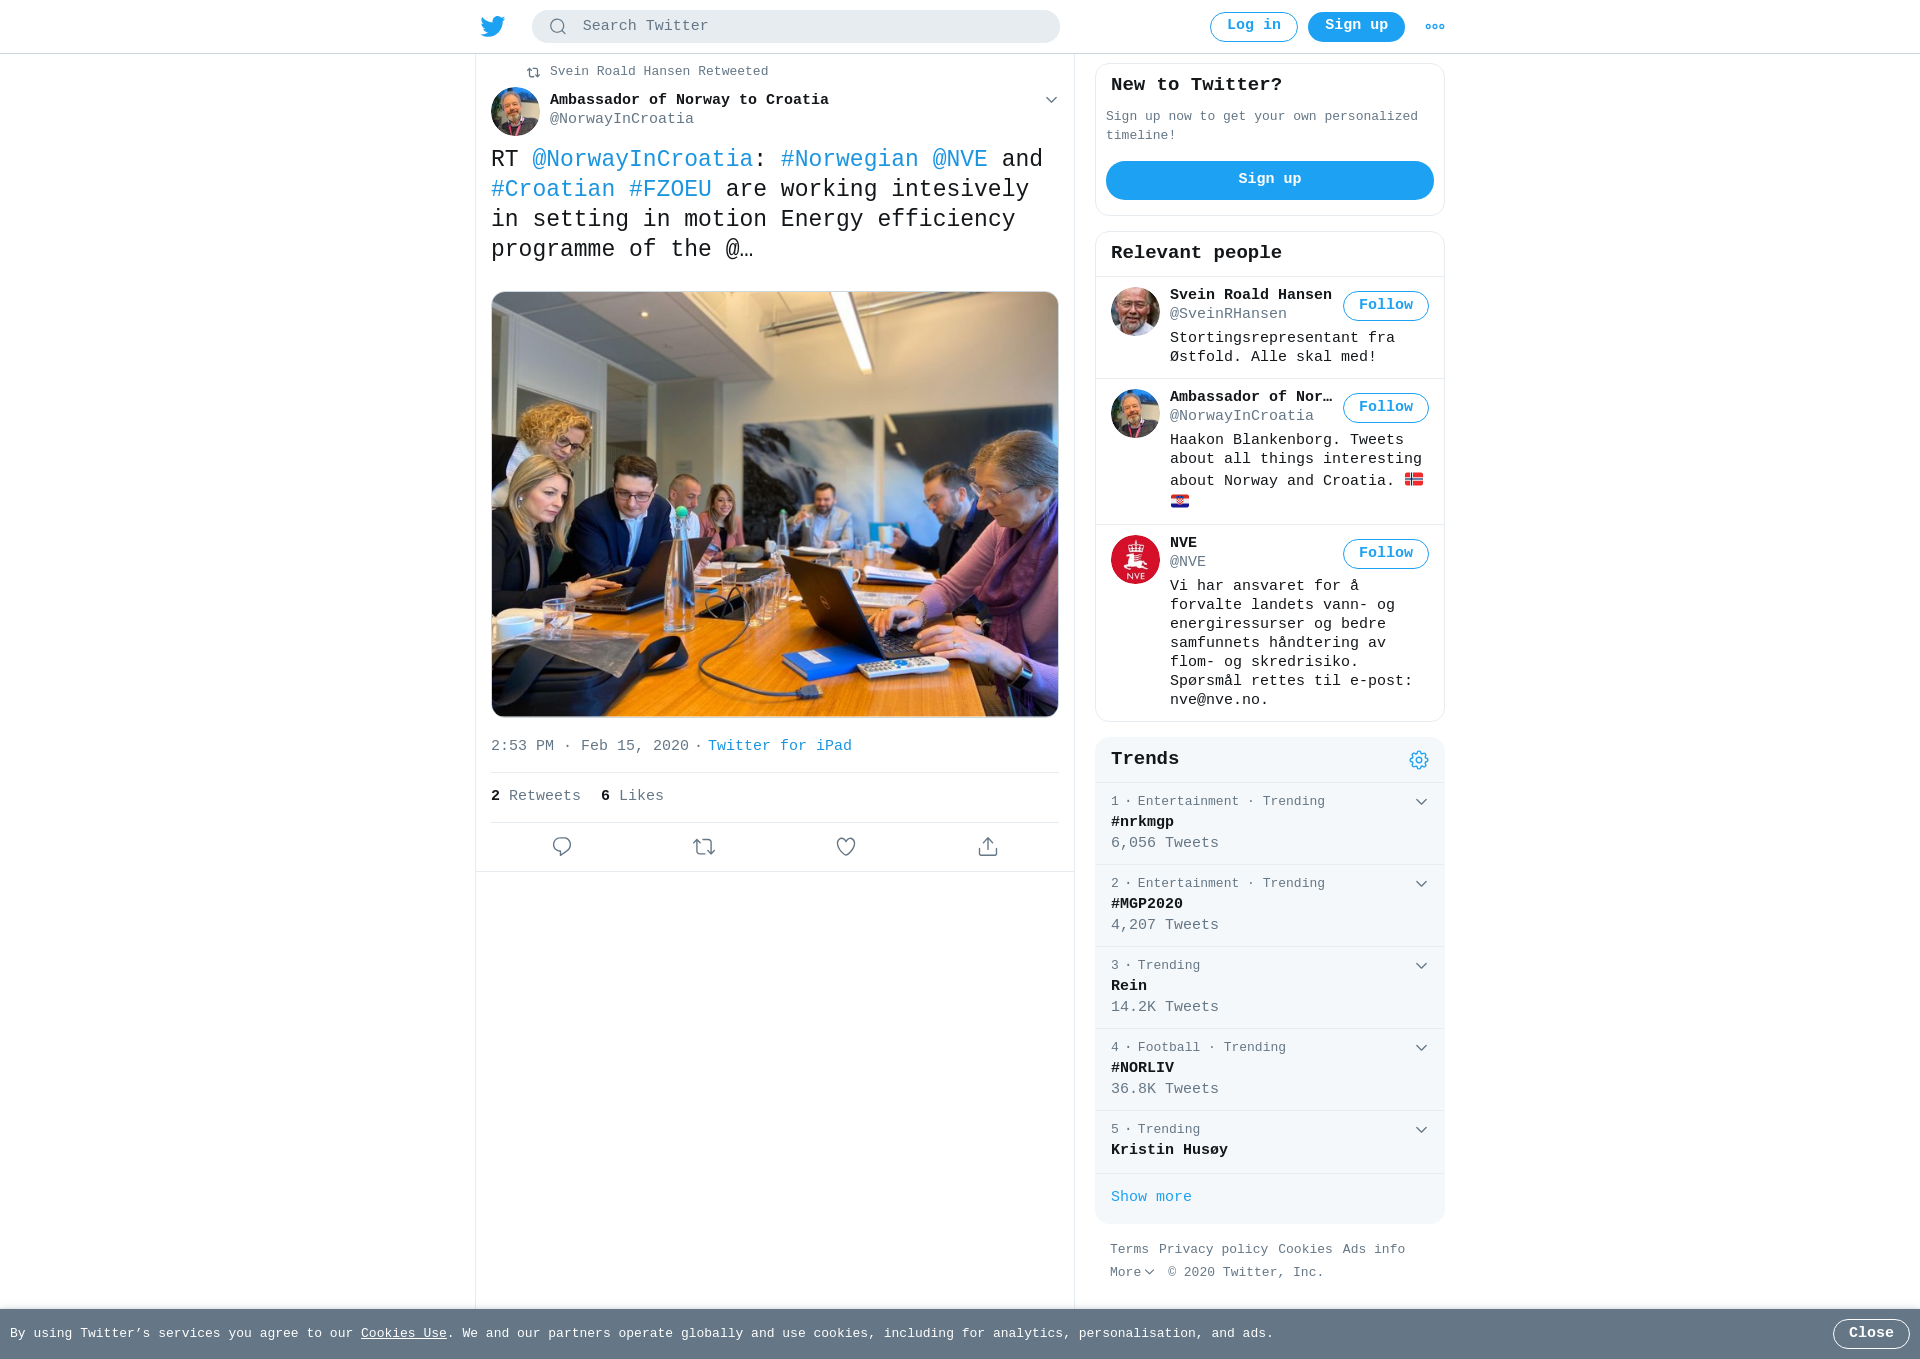Follow Ambassador of Norway account
Image resolution: width=1920 pixels, height=1359 pixels.
pos(1386,408)
